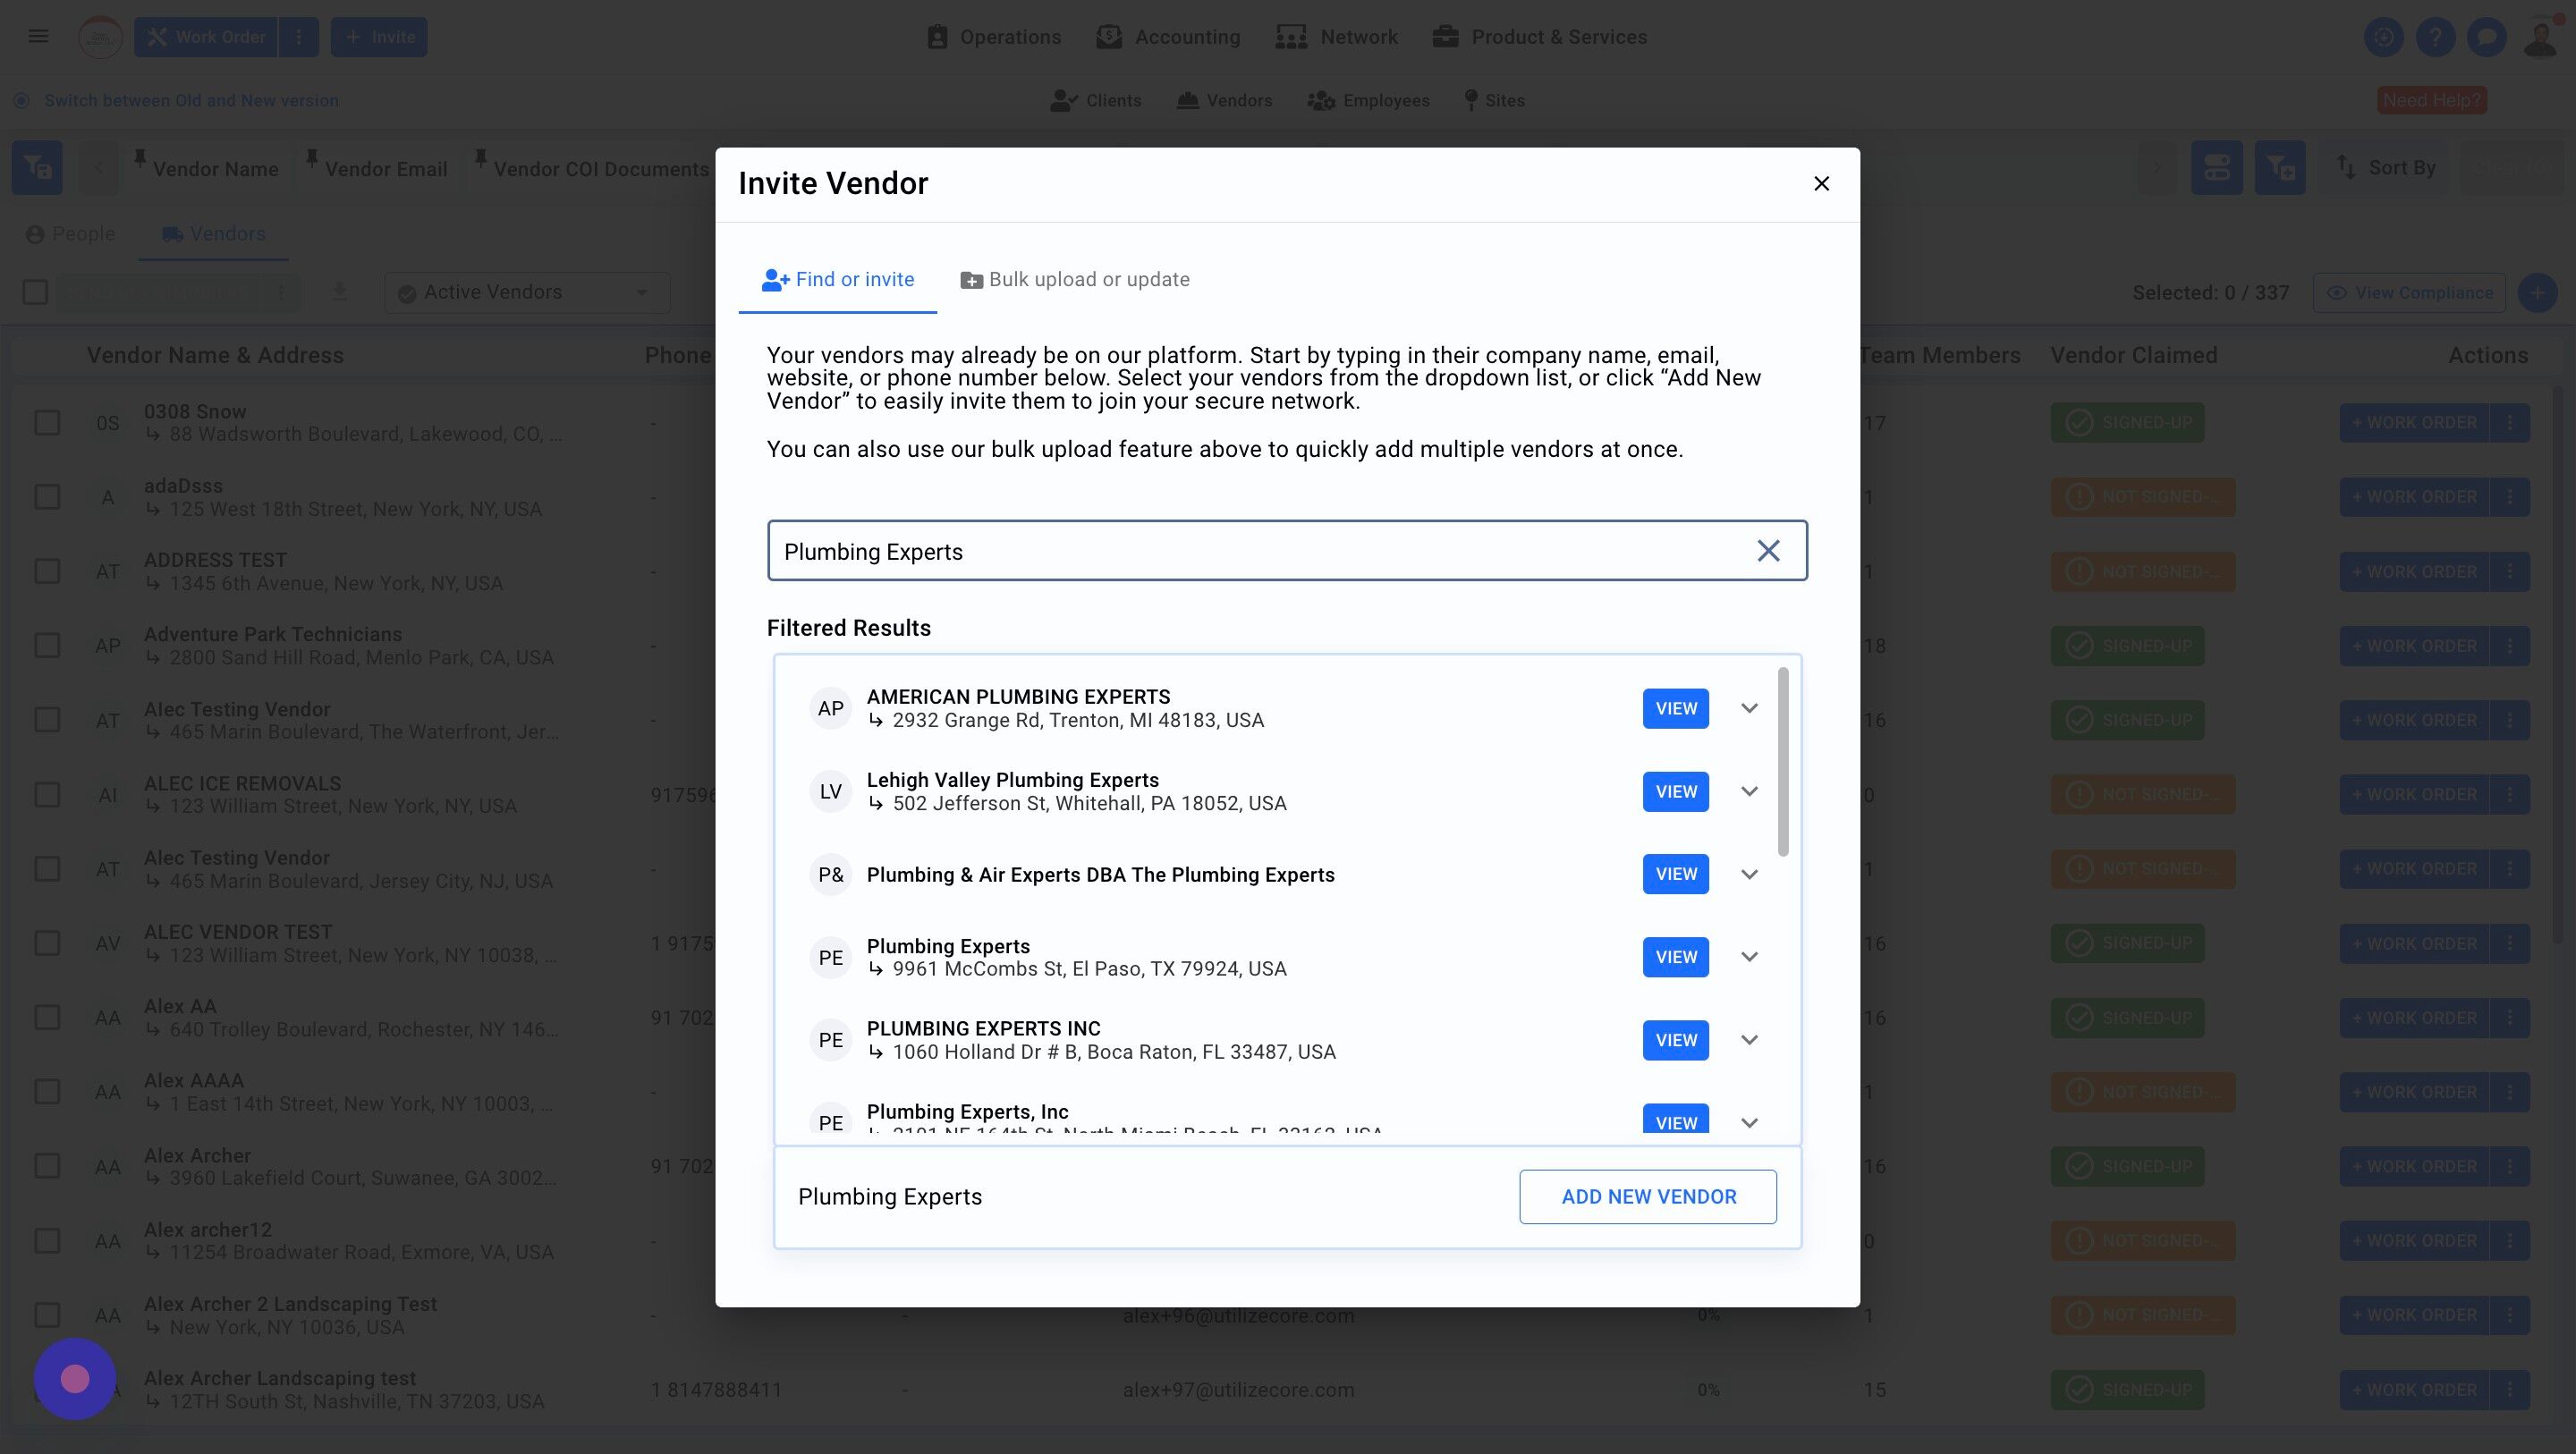
Task: Select the Adventure Park Technicians row checkbox
Action: [47, 646]
